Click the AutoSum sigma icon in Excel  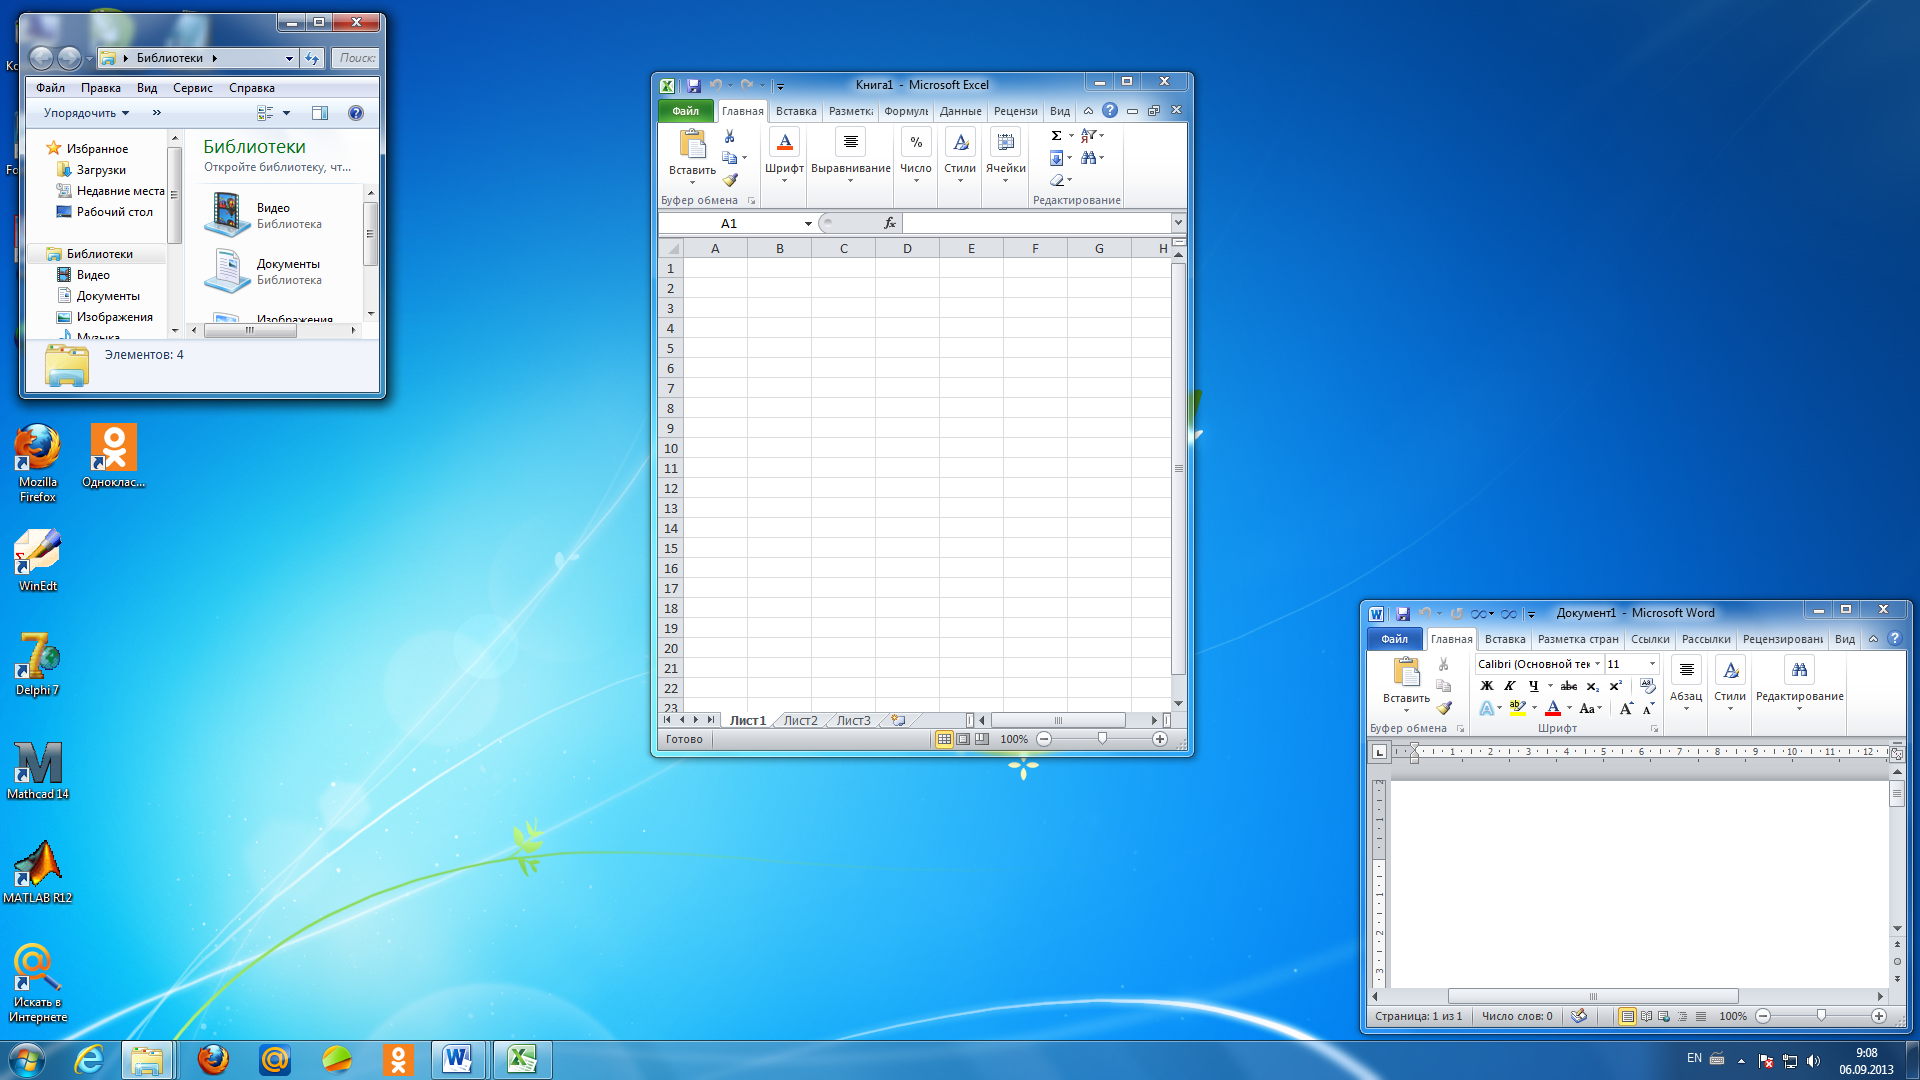1056,135
